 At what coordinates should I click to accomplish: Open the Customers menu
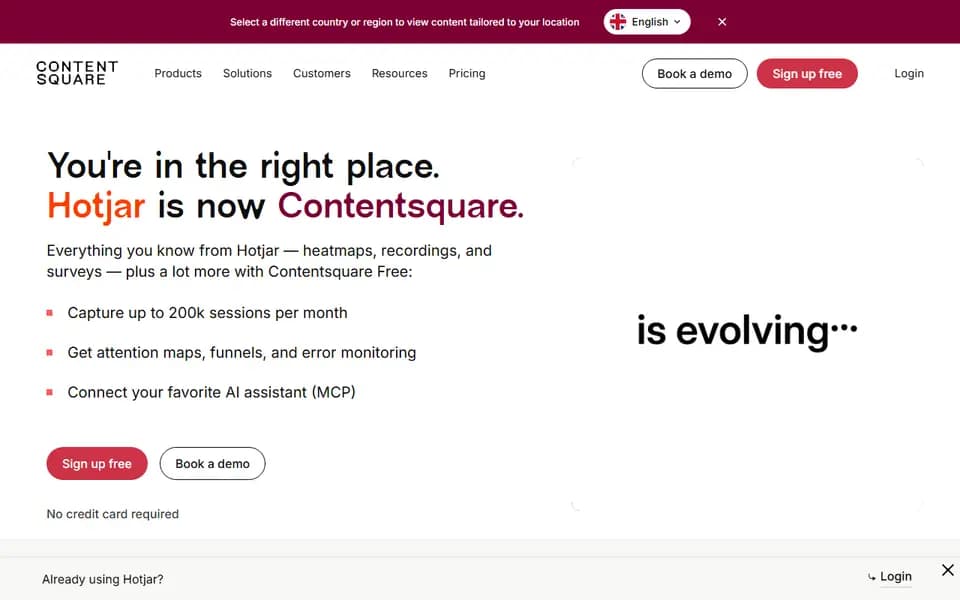pyautogui.click(x=321, y=73)
